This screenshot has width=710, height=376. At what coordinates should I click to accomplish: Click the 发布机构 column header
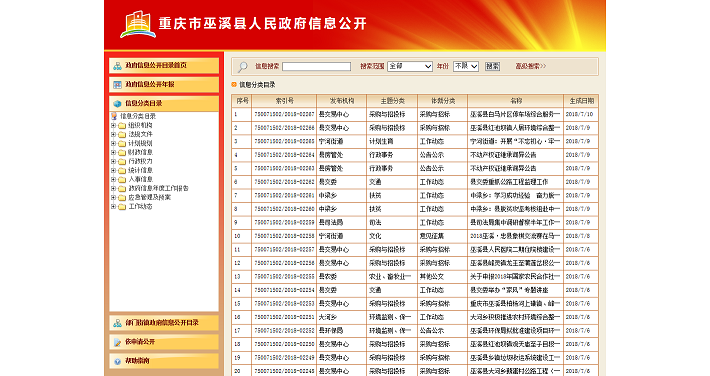(x=342, y=101)
